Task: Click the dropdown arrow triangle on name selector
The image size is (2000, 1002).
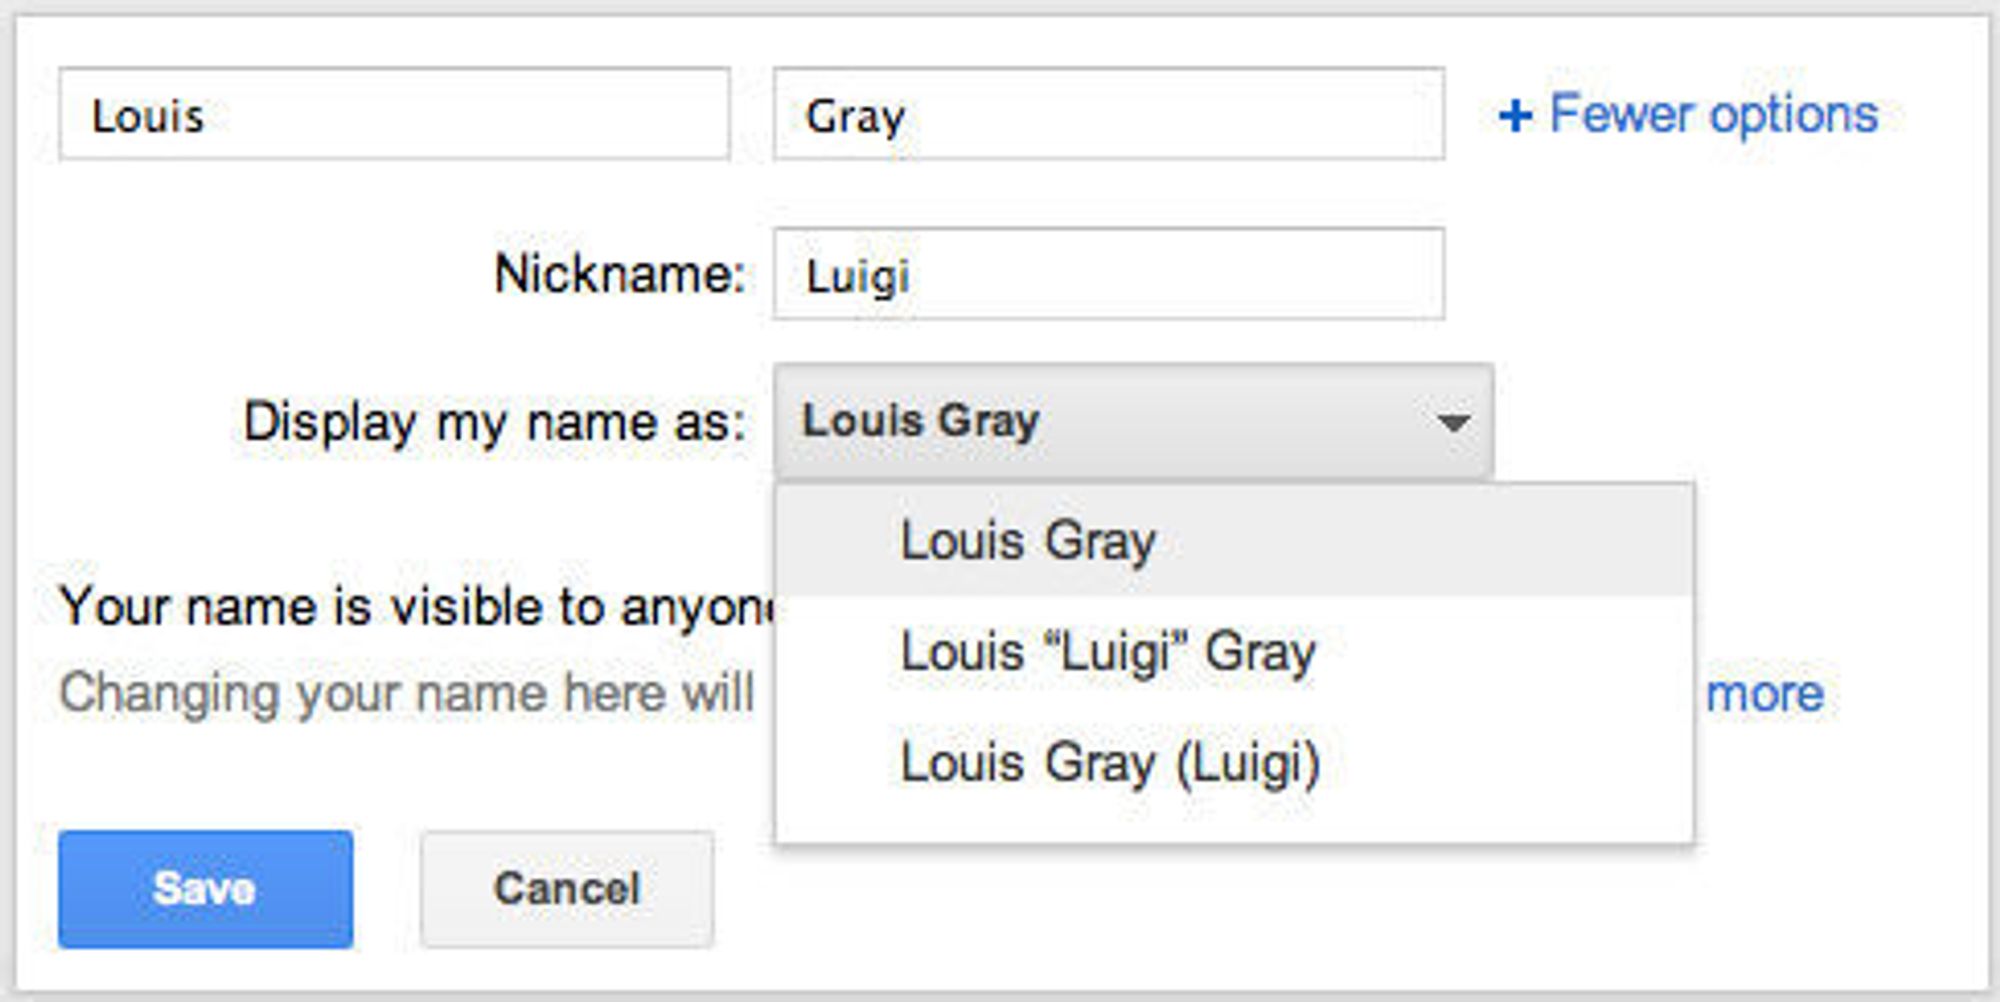Action: 1453,423
